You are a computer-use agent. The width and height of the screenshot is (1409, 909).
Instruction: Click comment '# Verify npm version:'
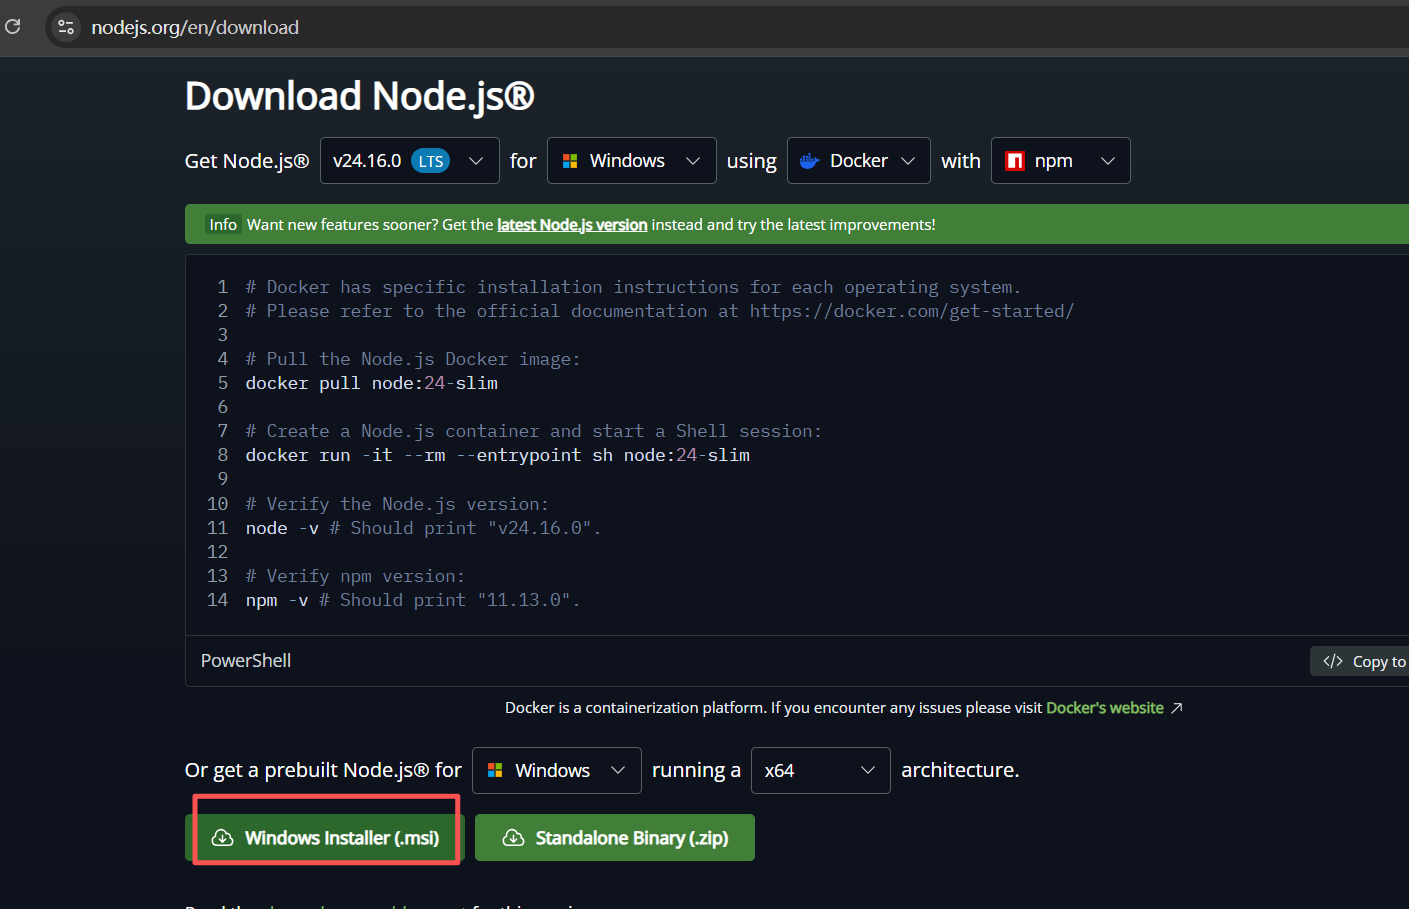click(355, 576)
